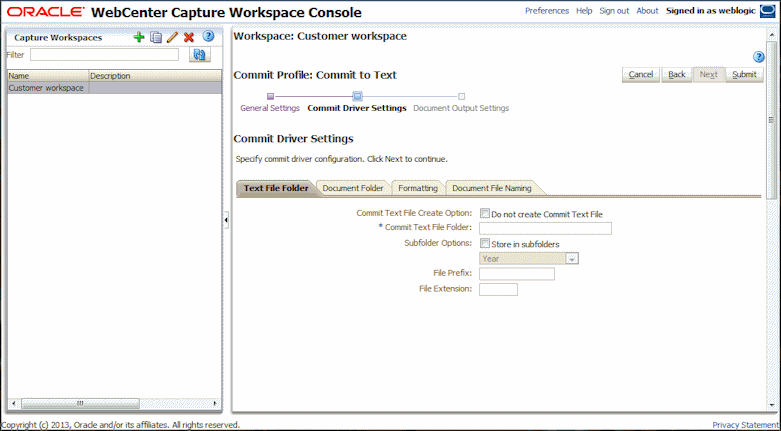Click into the workspace Filter field
Screen dimensions: 781x431
point(104,55)
